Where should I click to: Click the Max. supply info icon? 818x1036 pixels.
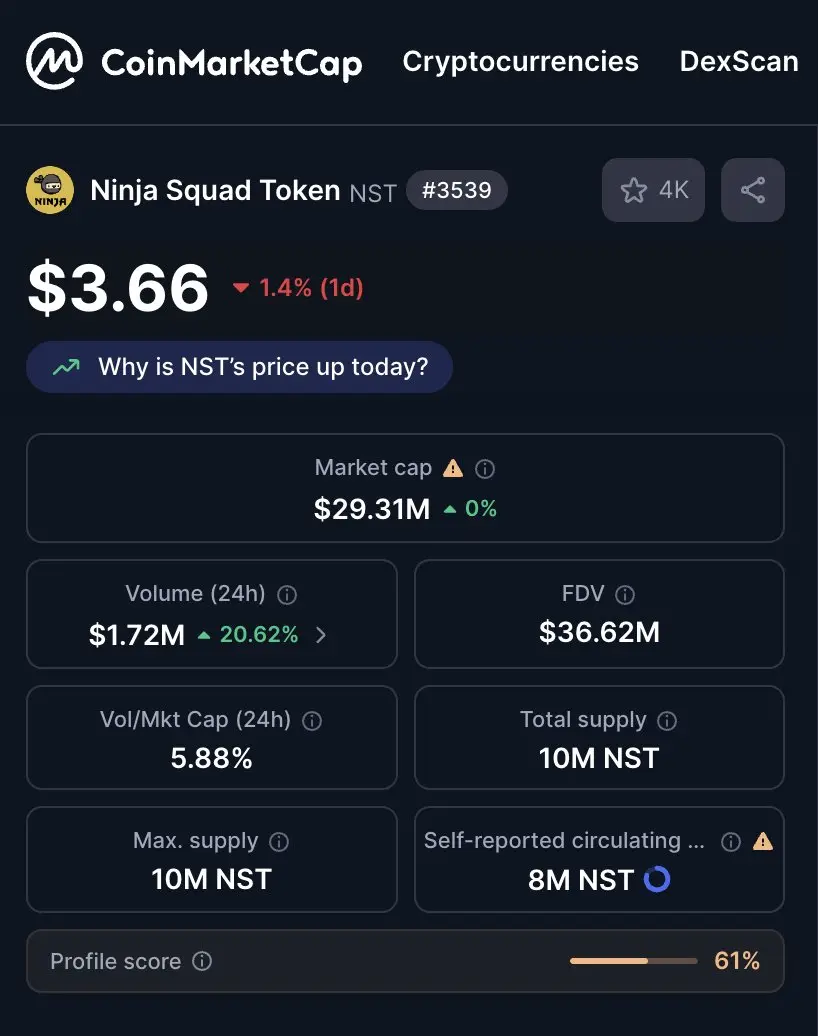[x=279, y=842]
